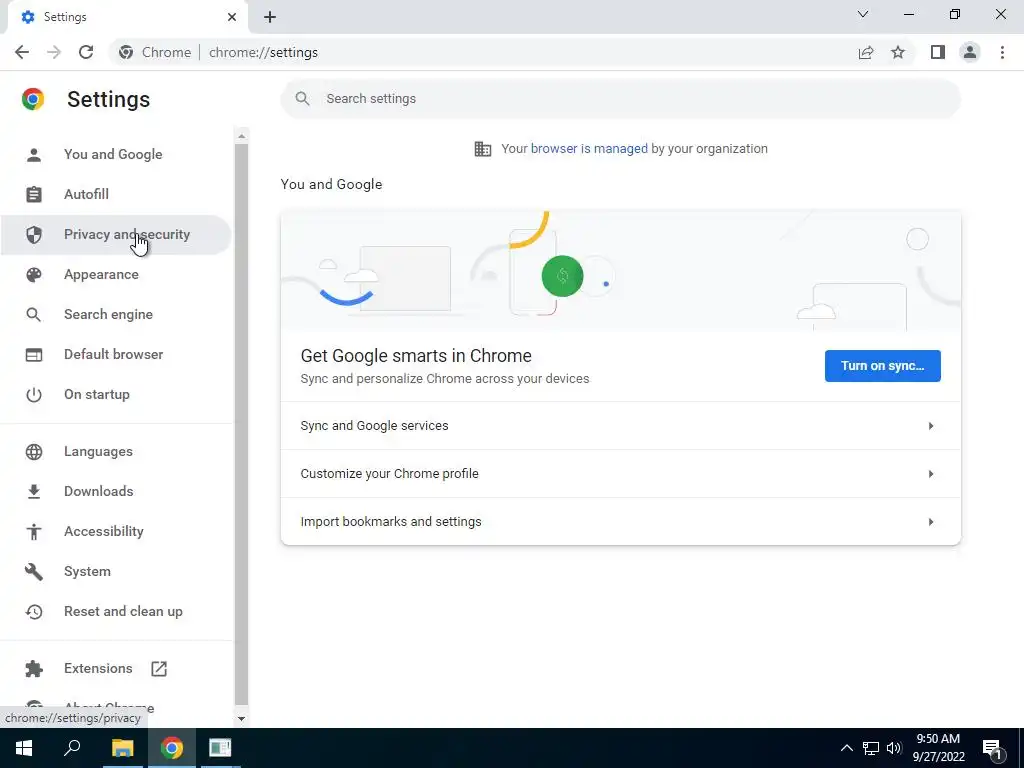This screenshot has height=768, width=1024.
Task: Expand arrow on Sync and Google services
Action: point(931,426)
